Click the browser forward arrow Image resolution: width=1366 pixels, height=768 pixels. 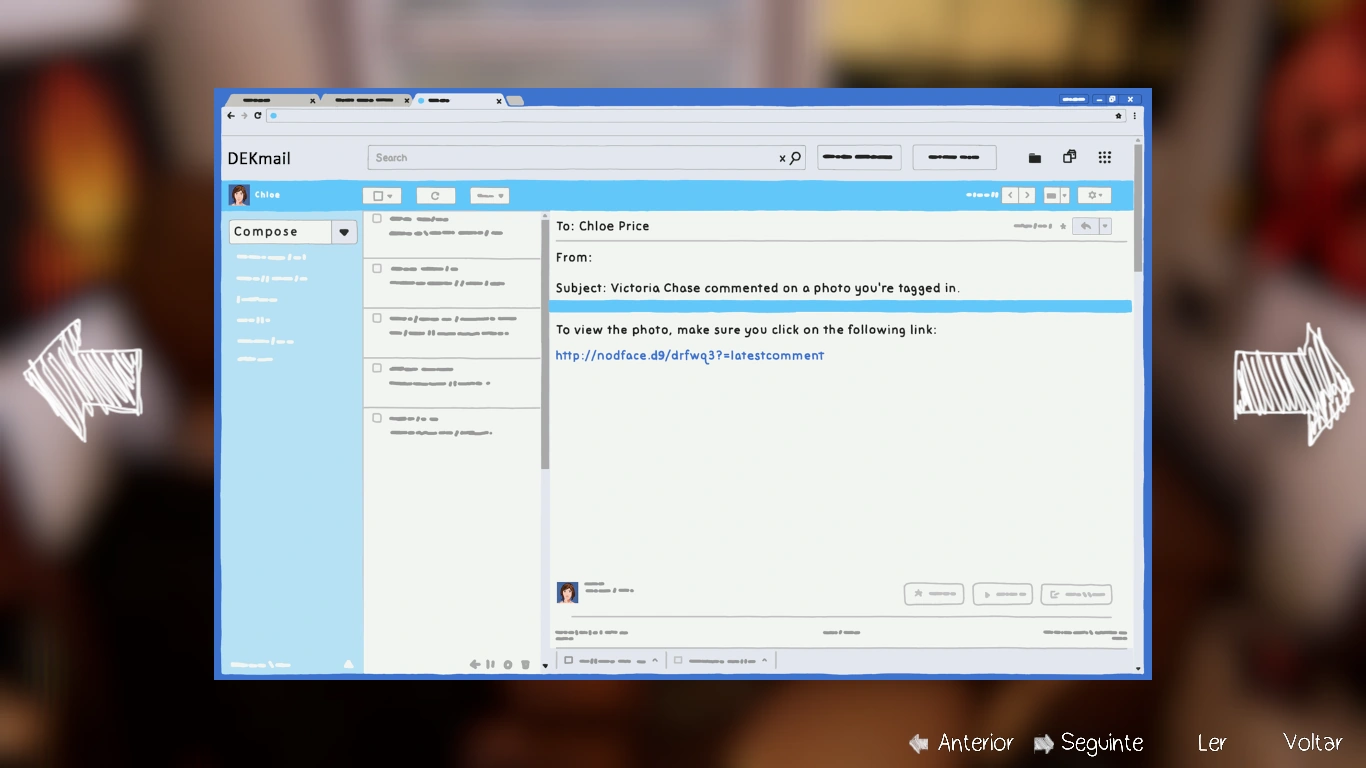[244, 116]
